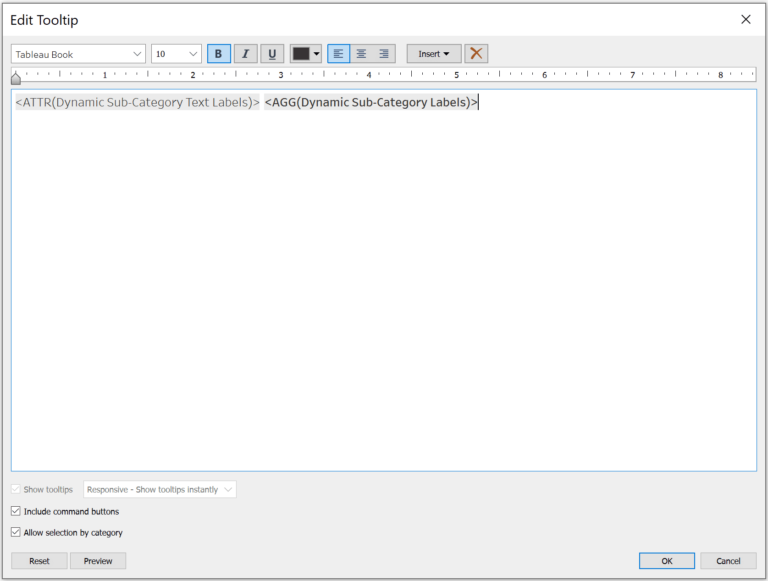Image resolution: width=768 pixels, height=581 pixels.
Task: Click the Reset button
Action: pos(39,561)
